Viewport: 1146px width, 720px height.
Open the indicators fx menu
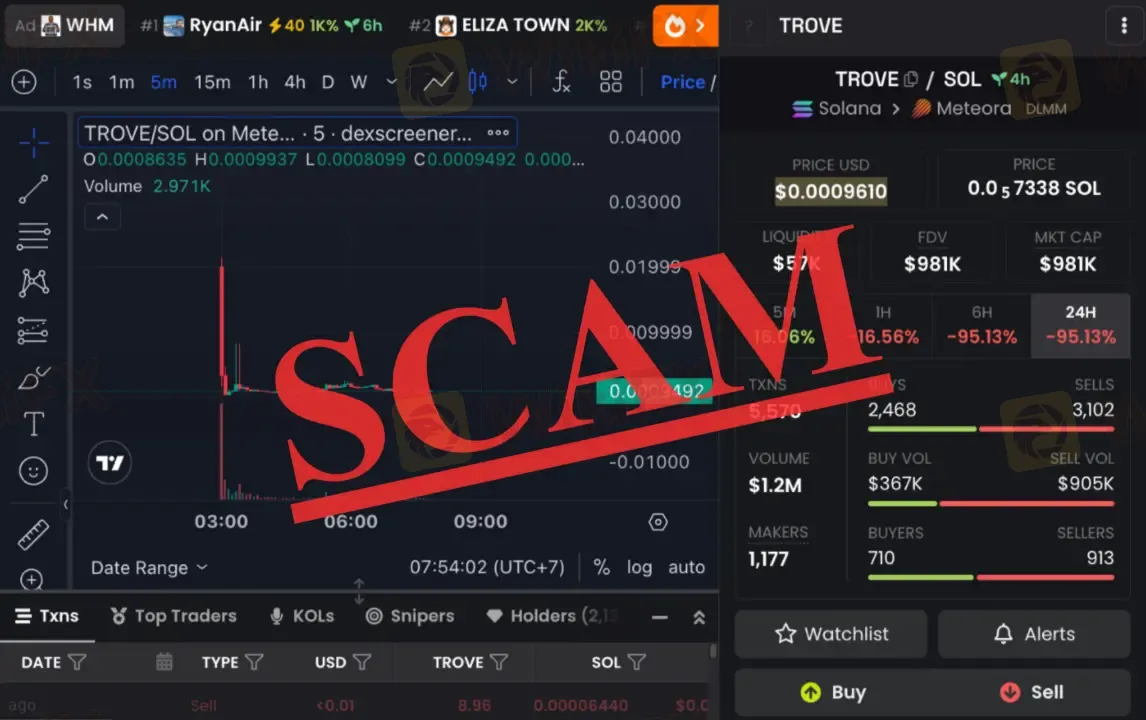(x=561, y=82)
